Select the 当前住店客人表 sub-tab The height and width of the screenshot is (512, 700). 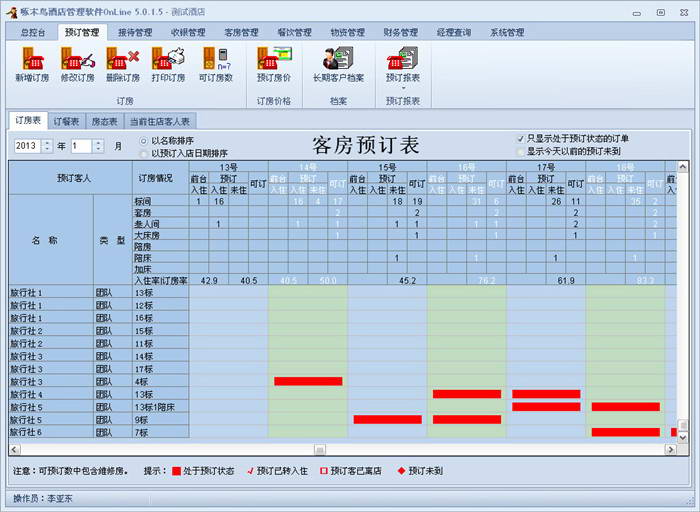pyautogui.click(x=160, y=121)
